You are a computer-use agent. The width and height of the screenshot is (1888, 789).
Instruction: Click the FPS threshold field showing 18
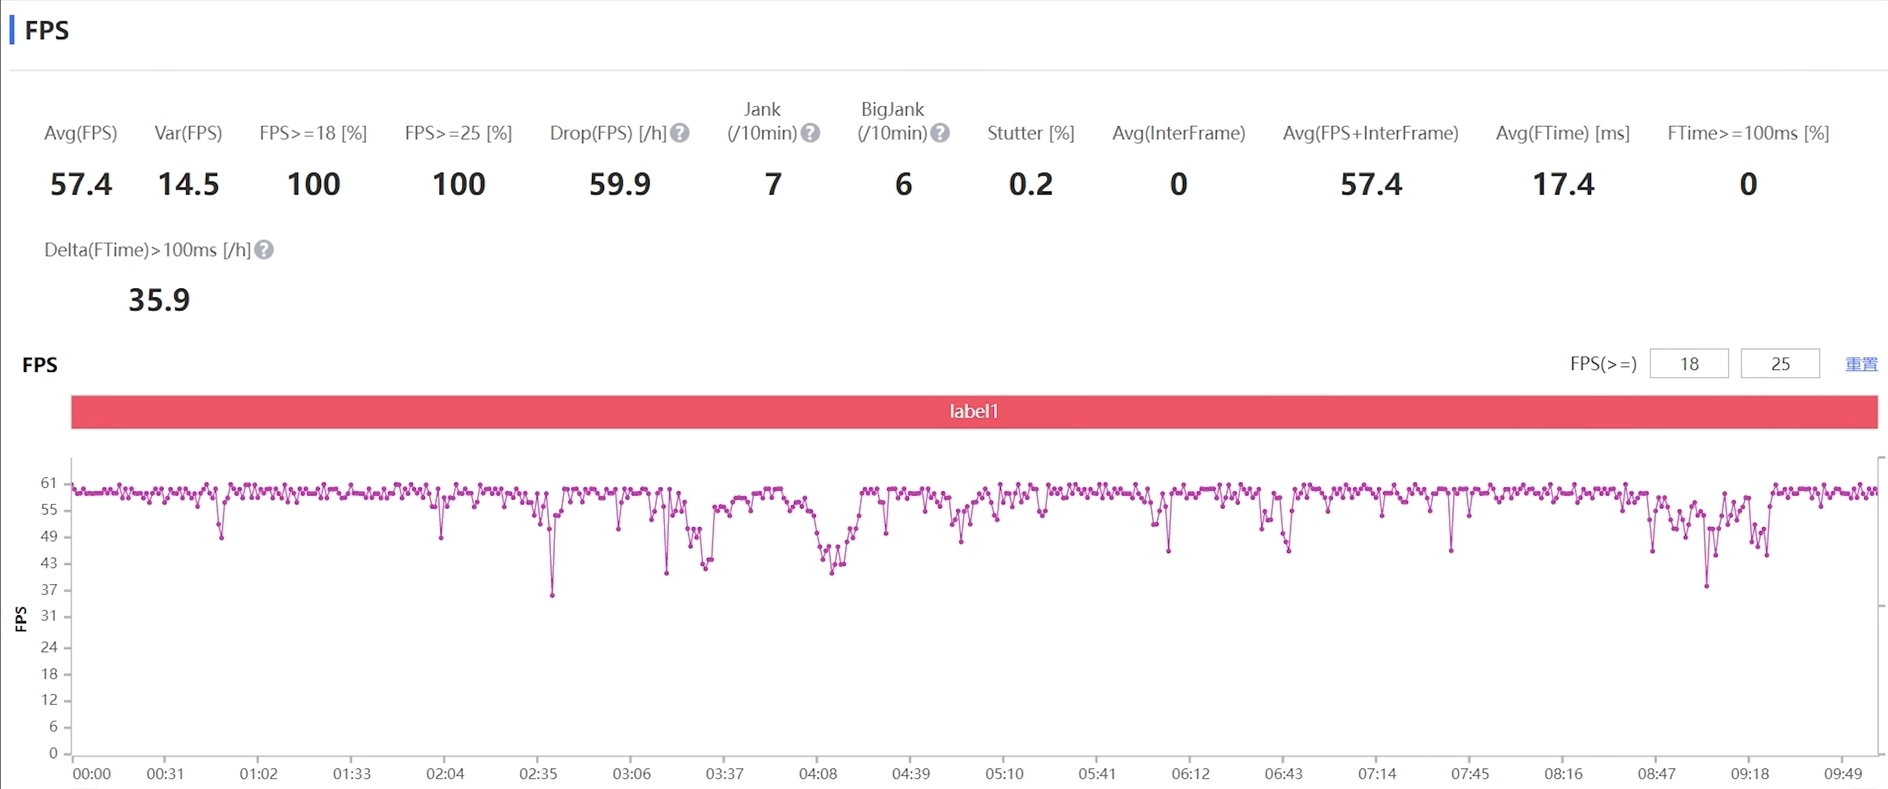pyautogui.click(x=1689, y=364)
